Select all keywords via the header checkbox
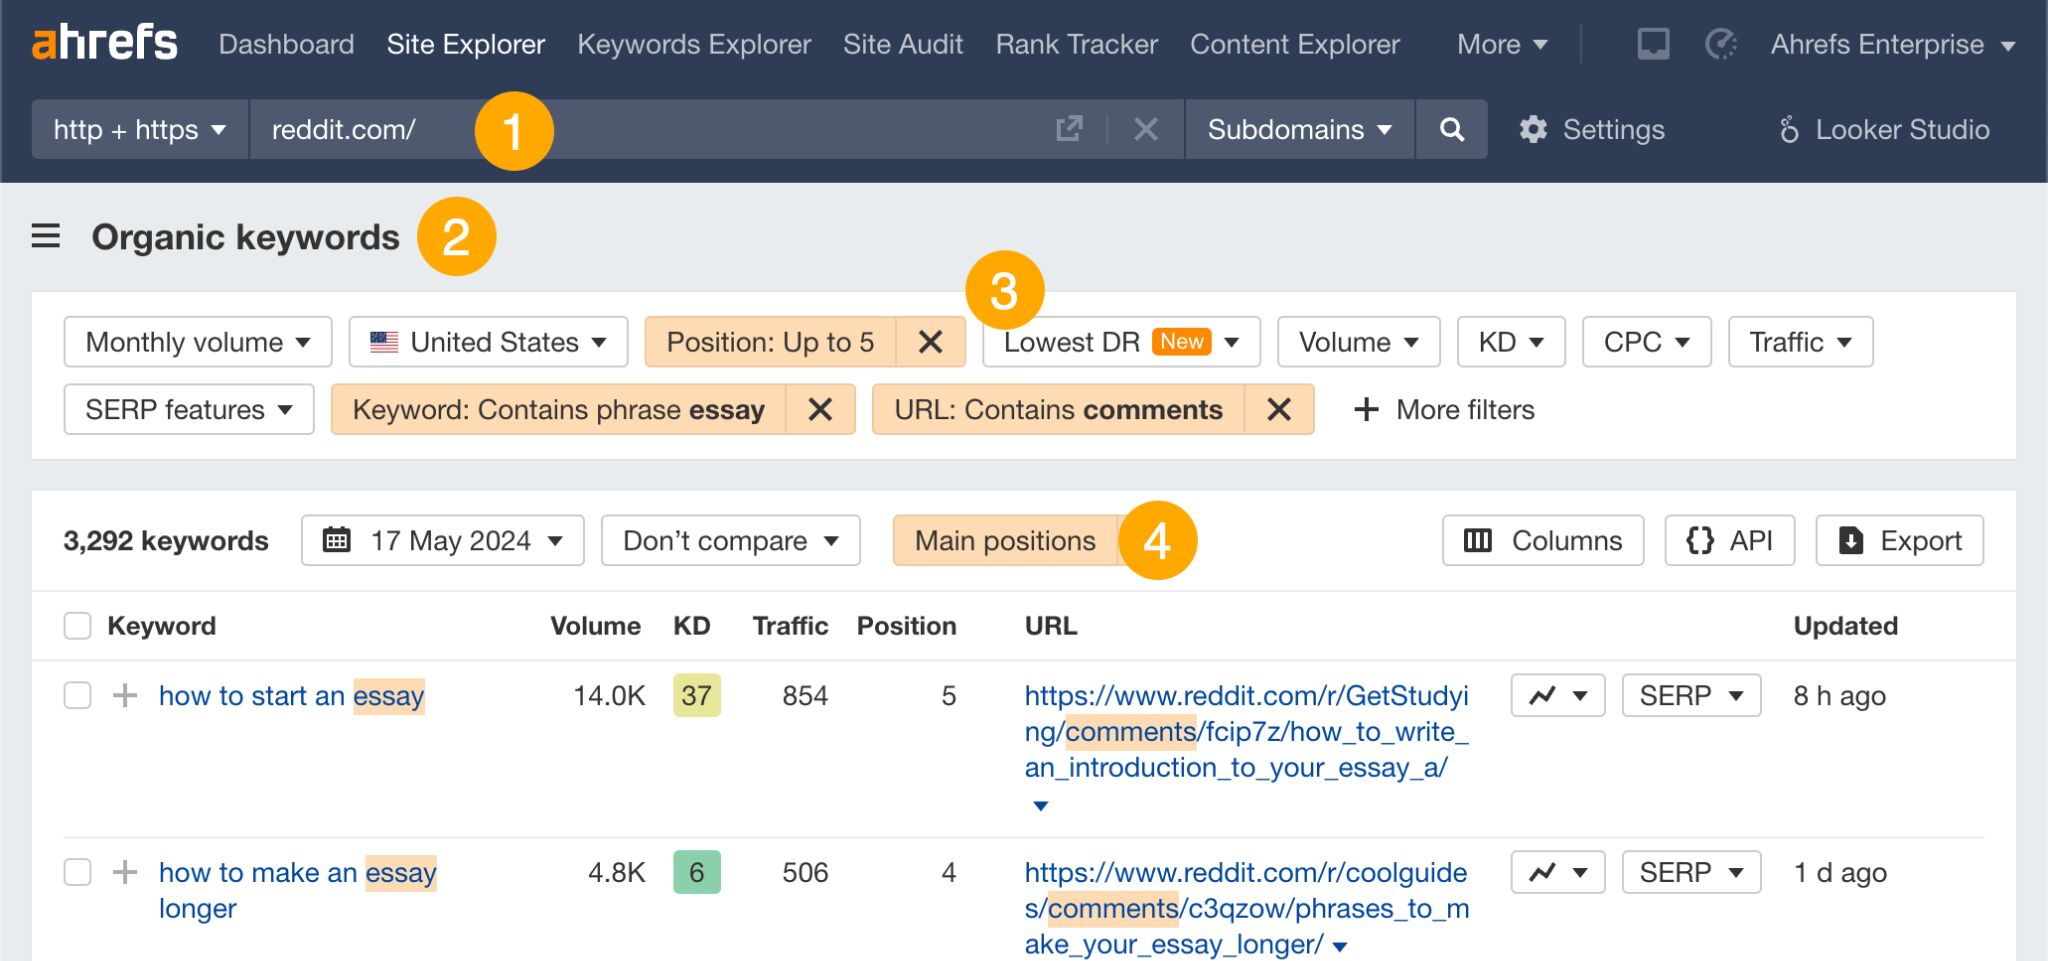The image size is (2048, 961). tap(77, 624)
